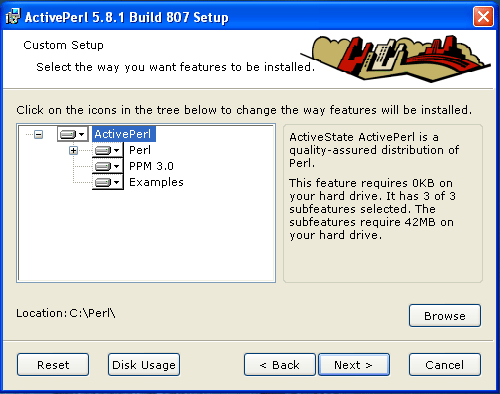Select the Examples tree item

point(156,182)
